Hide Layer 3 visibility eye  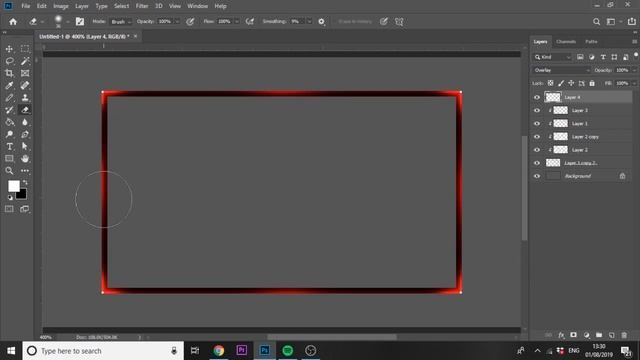537,110
